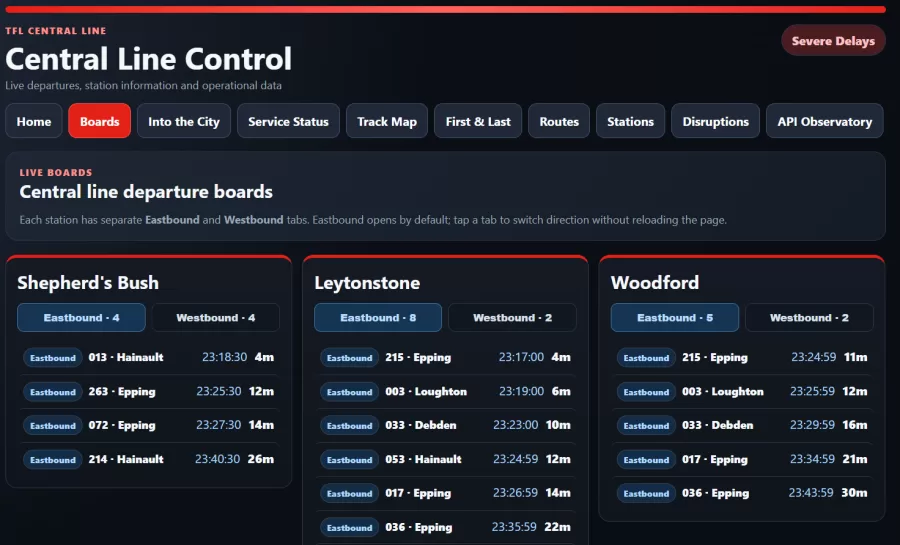Image resolution: width=900 pixels, height=545 pixels.
Task: Click Leytonstone 003 · Loughton departure
Action: click(x=445, y=391)
